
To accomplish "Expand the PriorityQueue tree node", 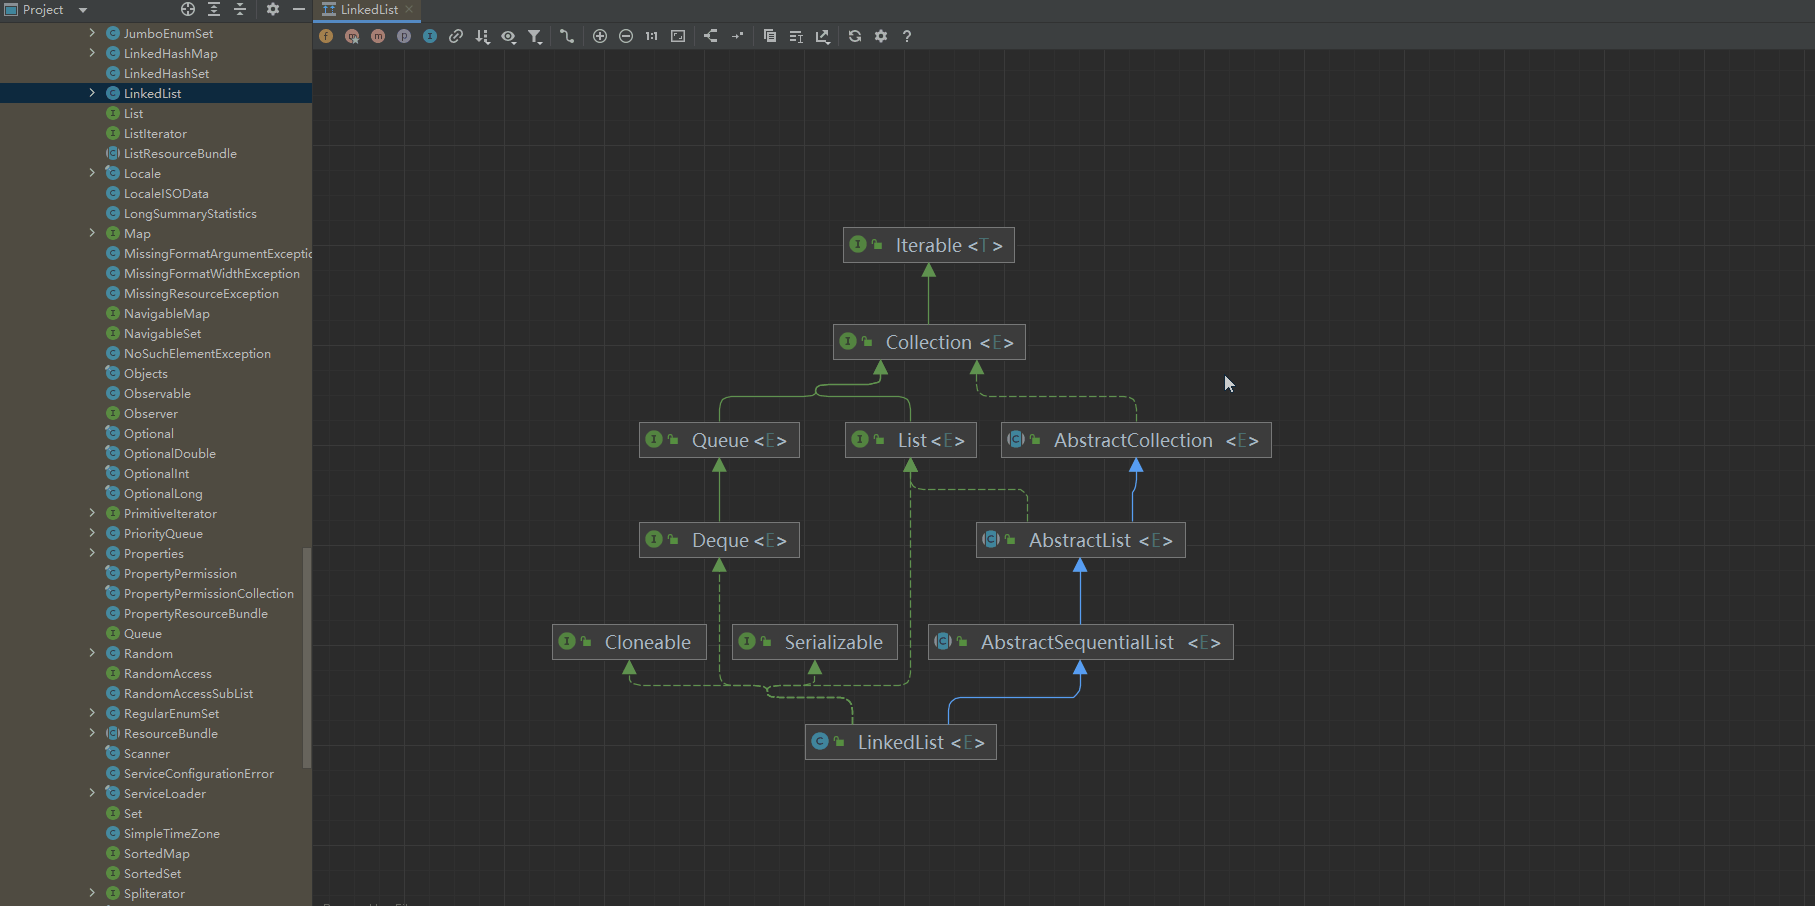I will 92,533.
